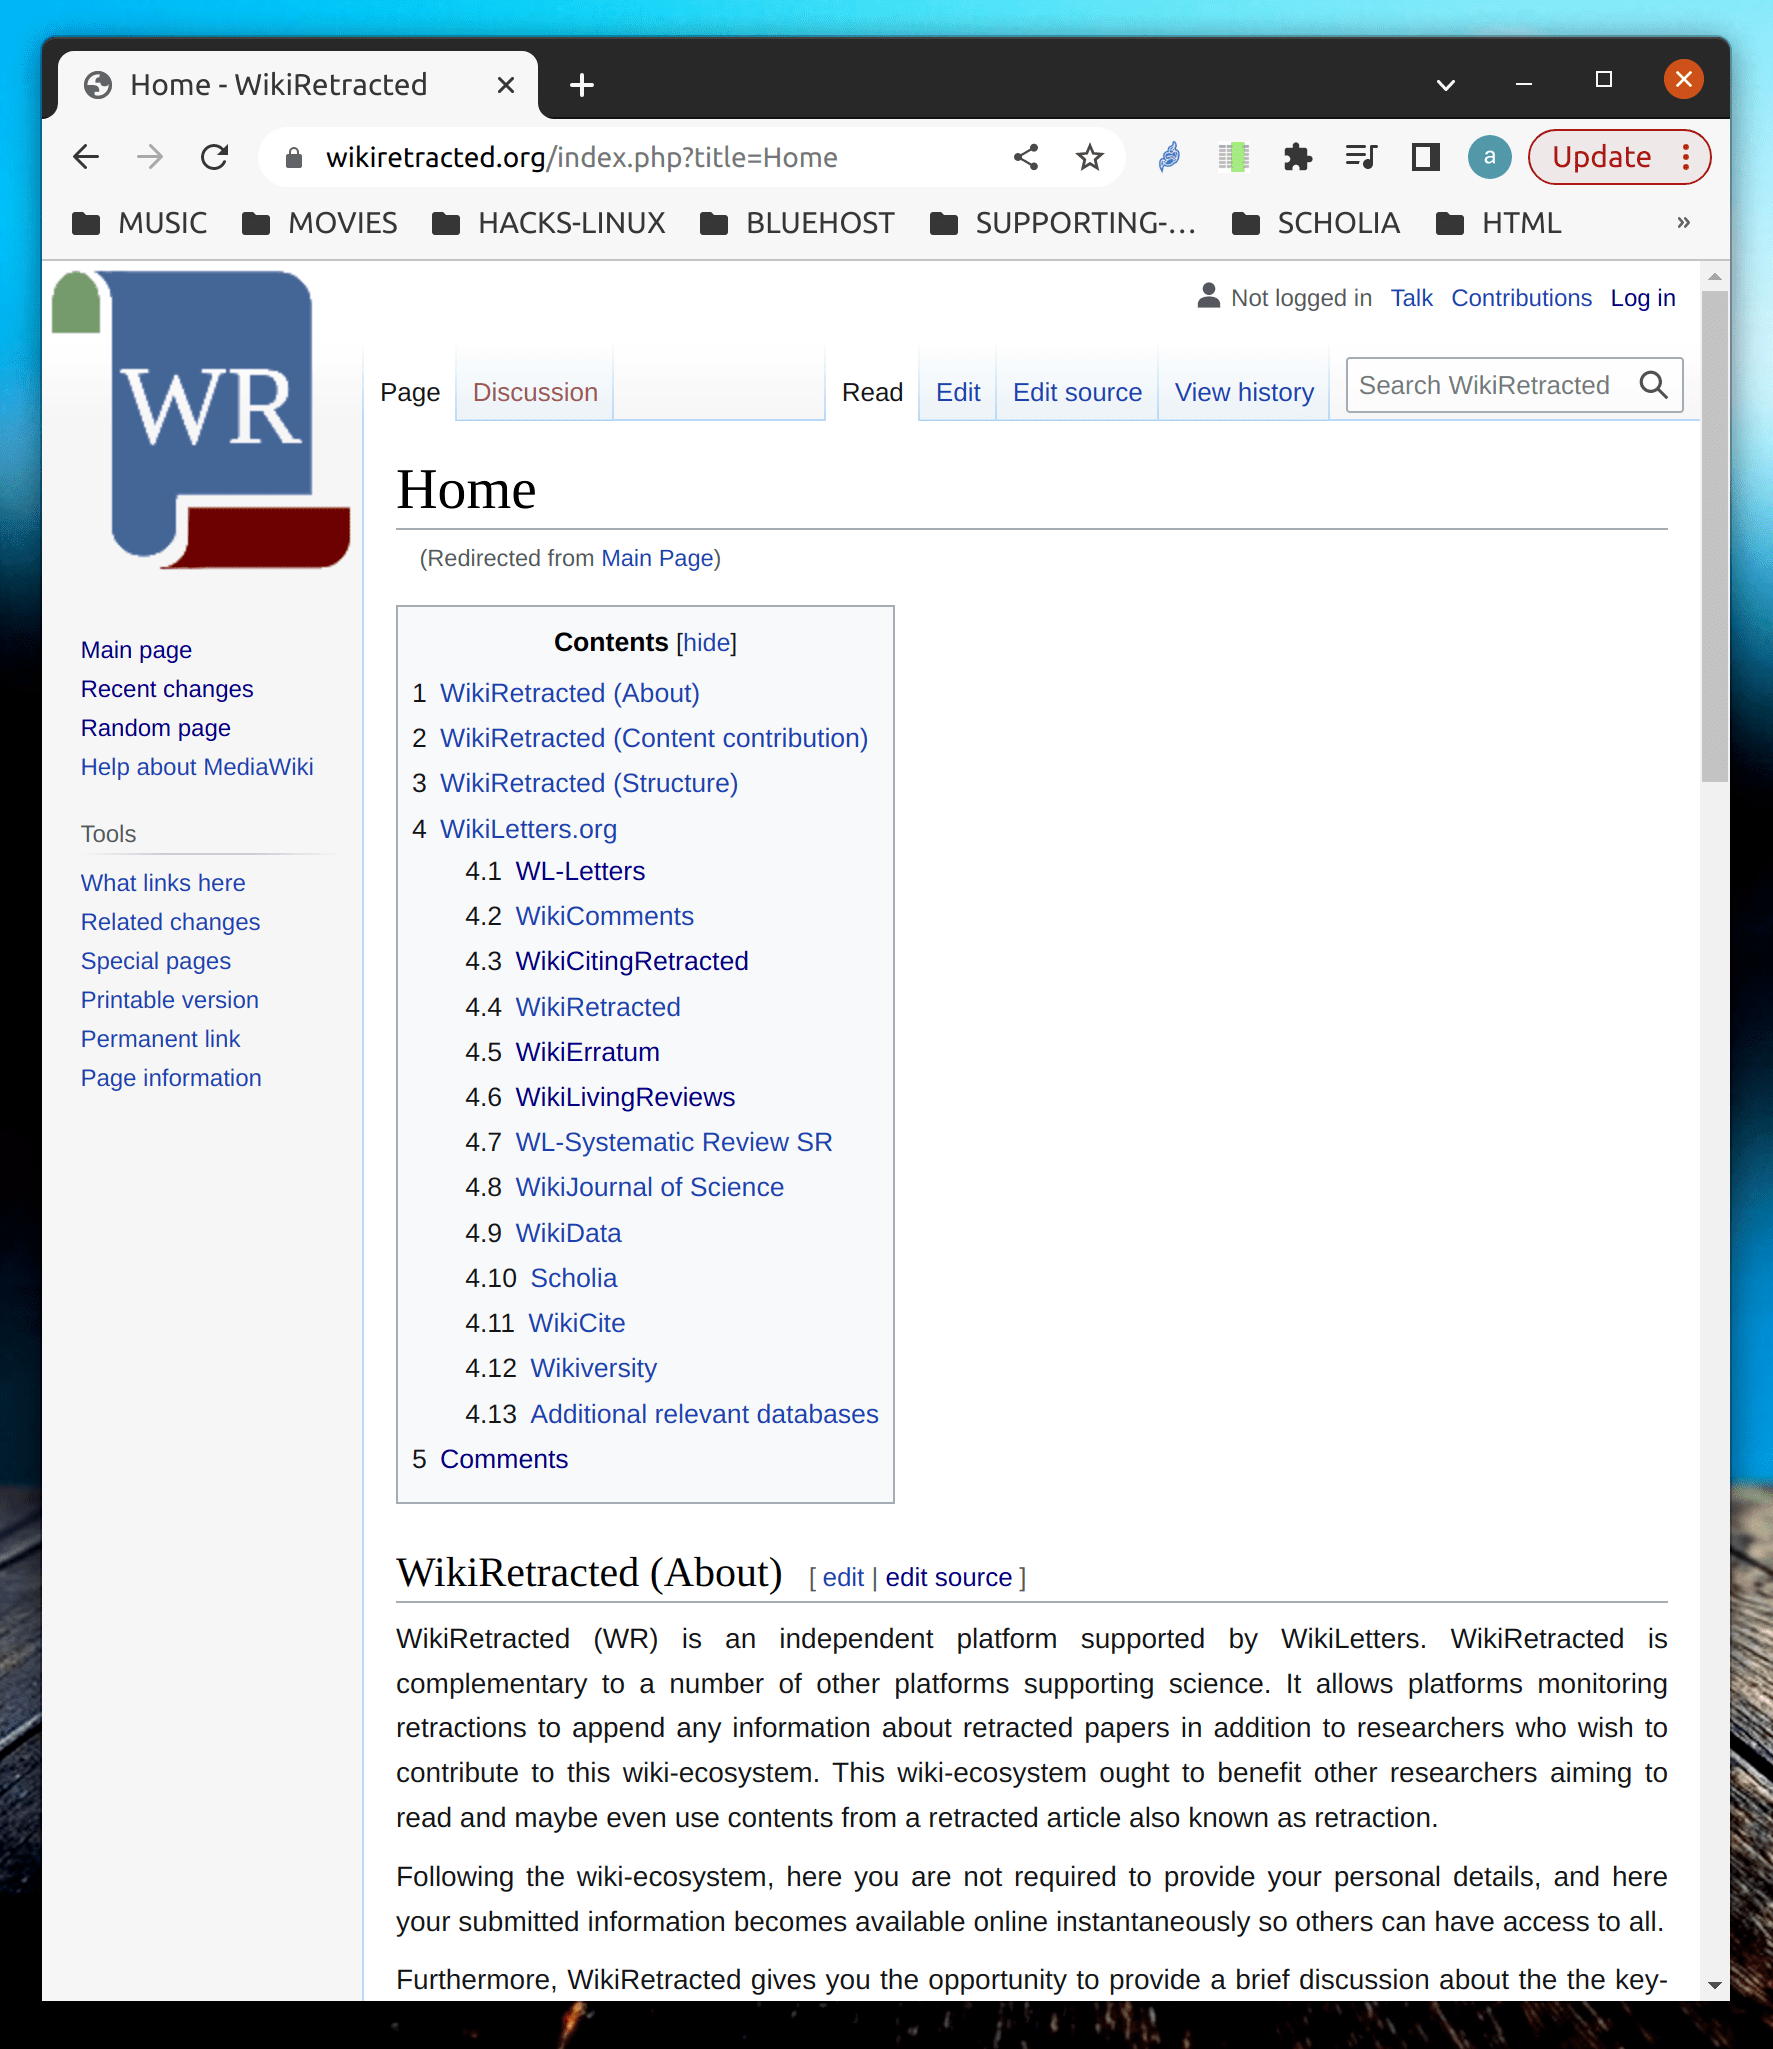Open the HTML bookmarks folder
The height and width of the screenshot is (2049, 1773).
[1498, 223]
